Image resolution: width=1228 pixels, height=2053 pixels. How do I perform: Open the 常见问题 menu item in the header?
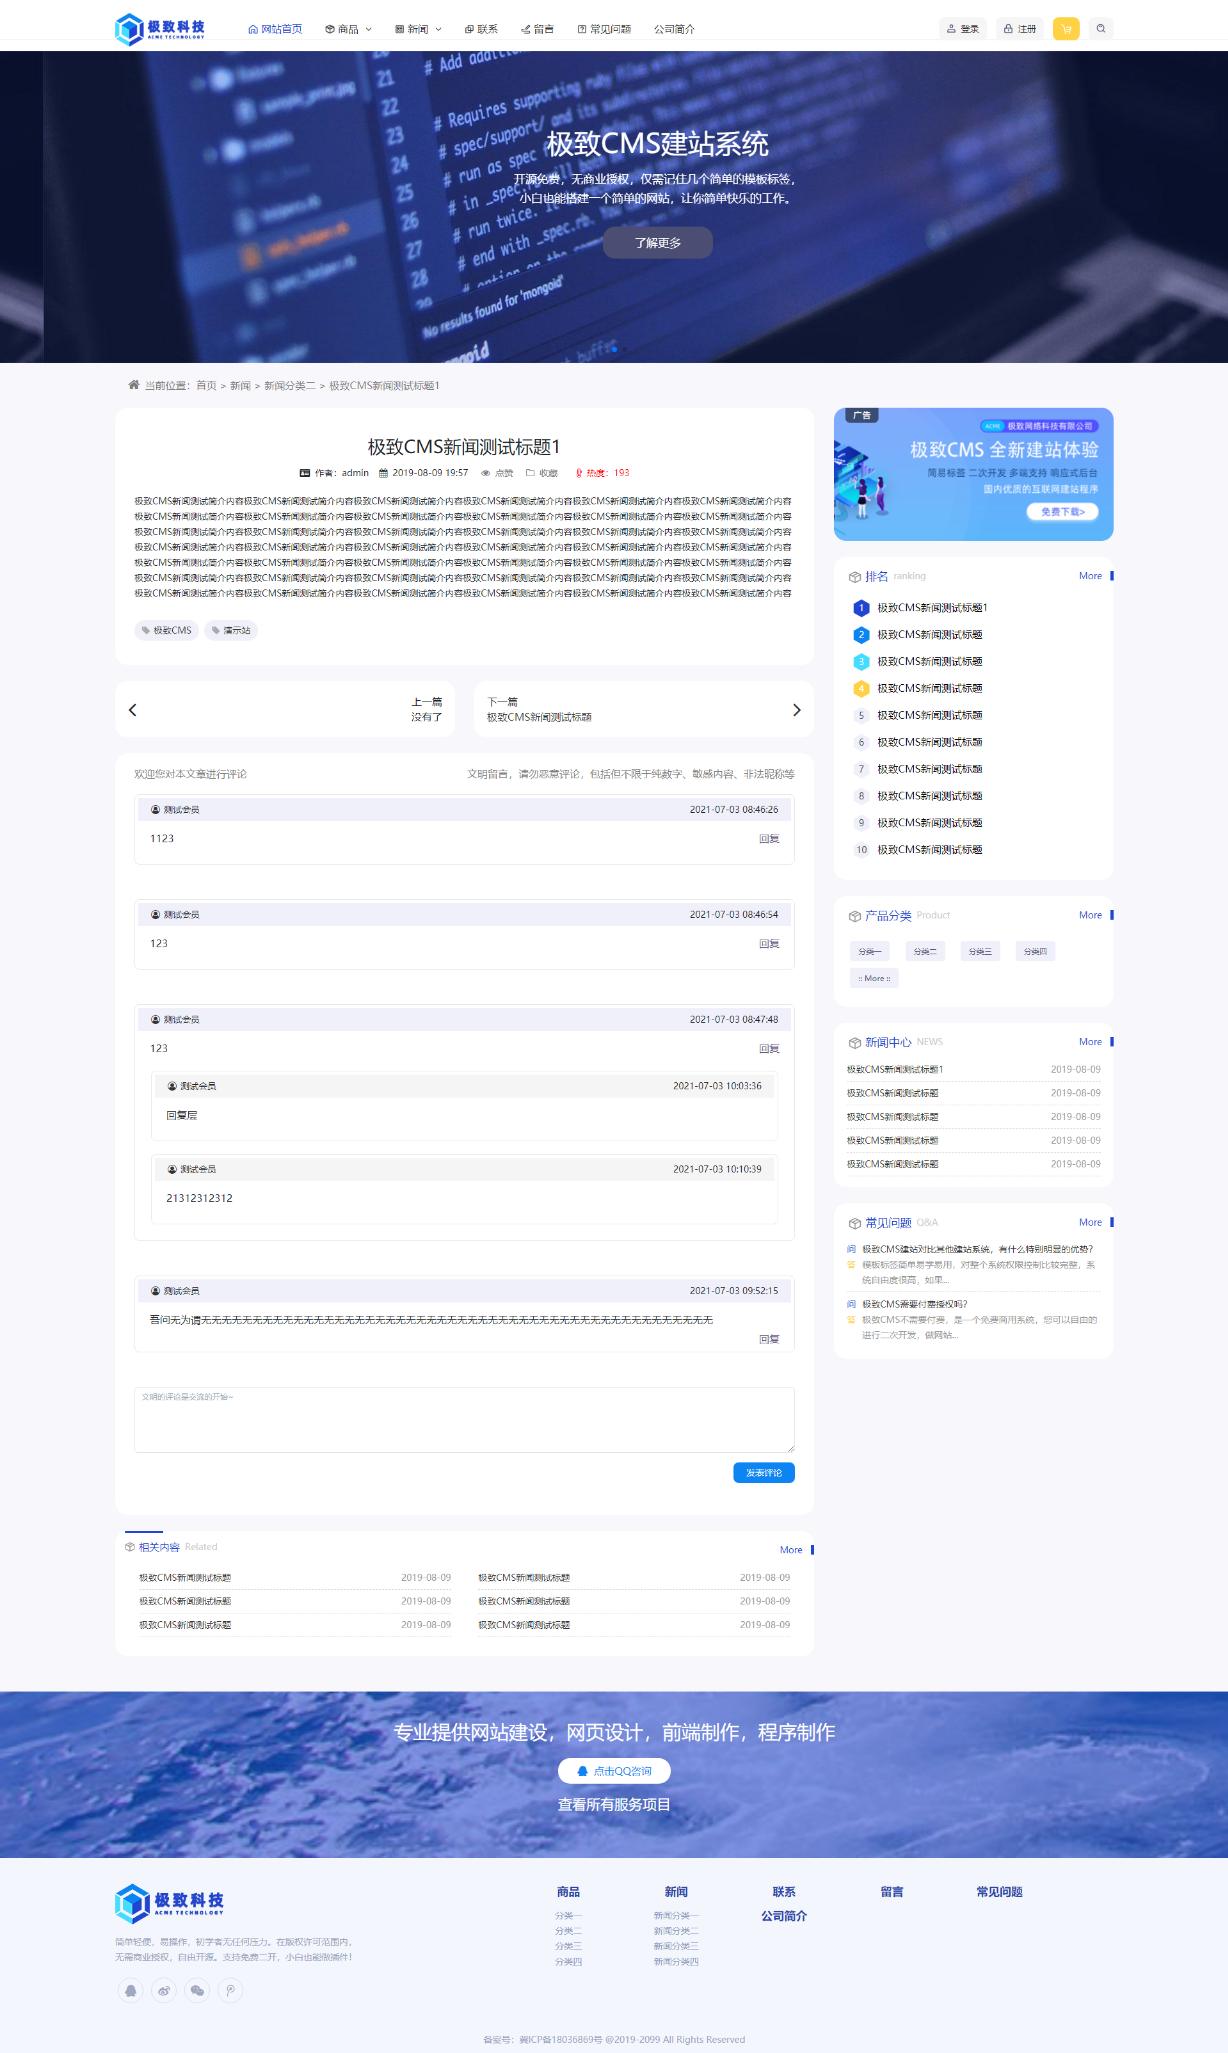[x=604, y=29]
